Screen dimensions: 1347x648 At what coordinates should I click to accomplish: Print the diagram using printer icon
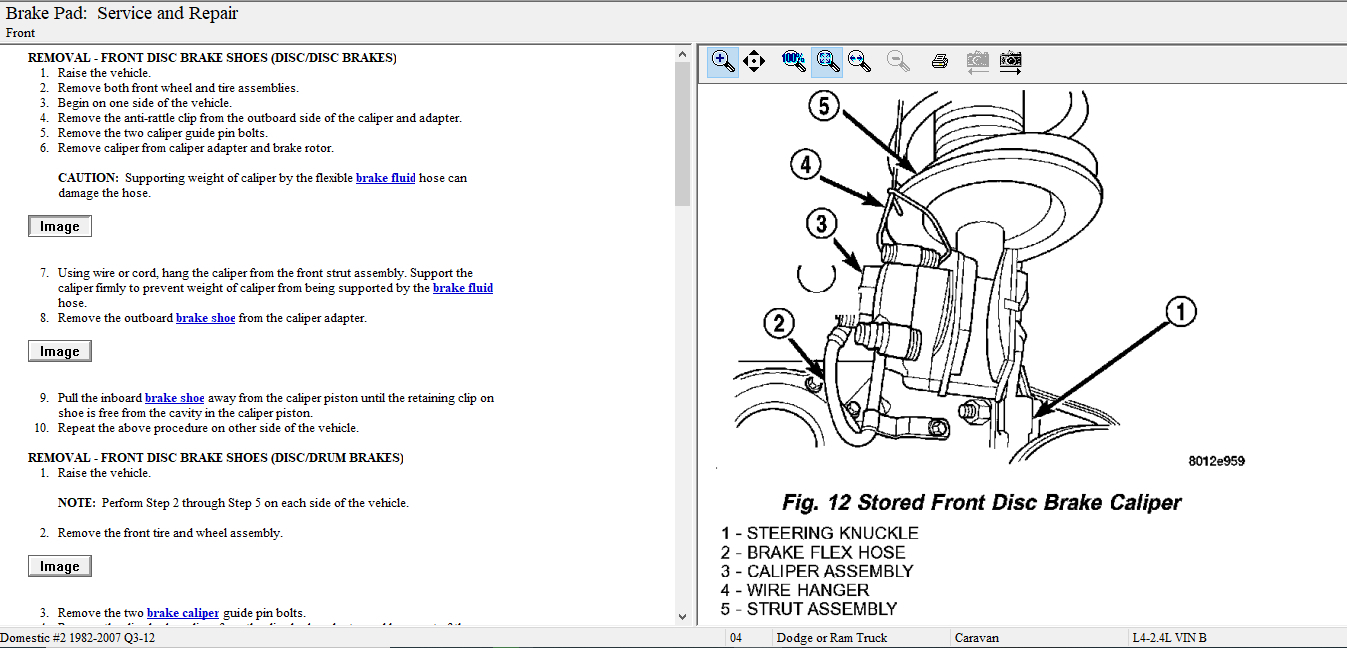pos(939,61)
